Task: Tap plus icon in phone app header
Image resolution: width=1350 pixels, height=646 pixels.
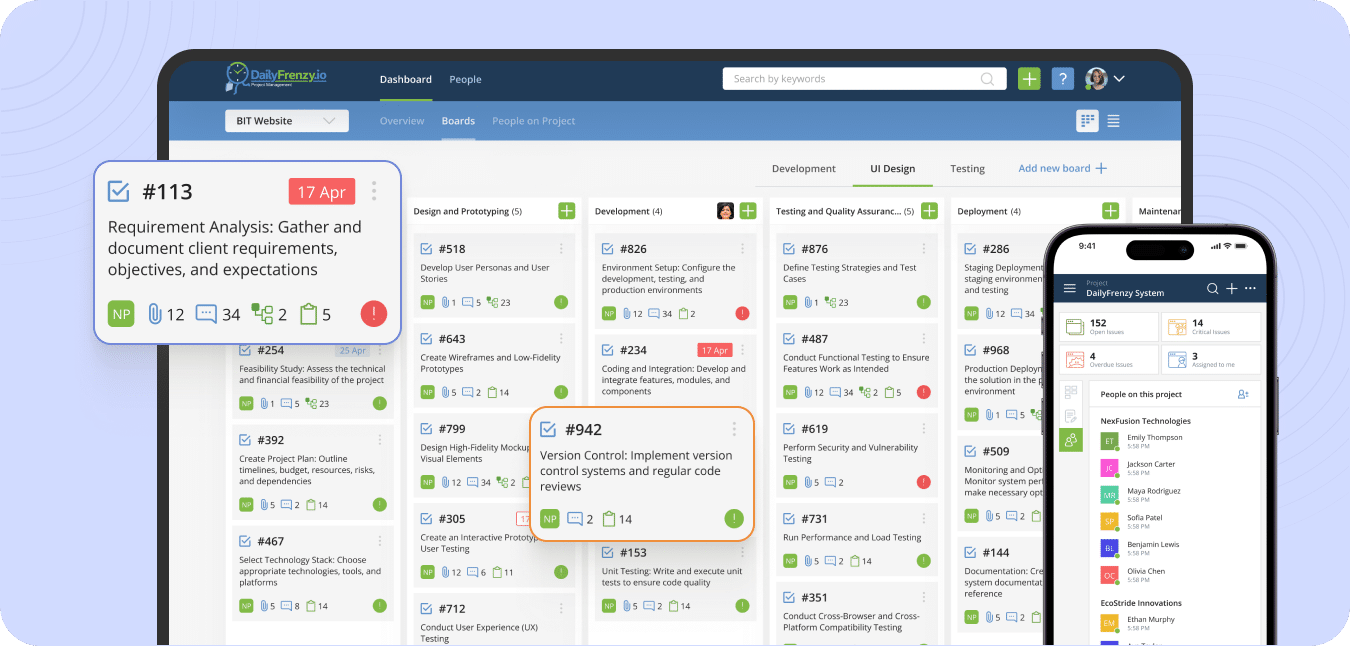Action: [x=1232, y=288]
